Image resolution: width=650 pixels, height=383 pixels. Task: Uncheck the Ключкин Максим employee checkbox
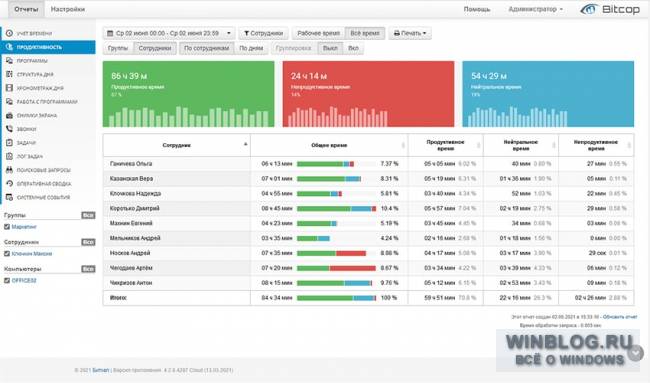tap(7, 254)
